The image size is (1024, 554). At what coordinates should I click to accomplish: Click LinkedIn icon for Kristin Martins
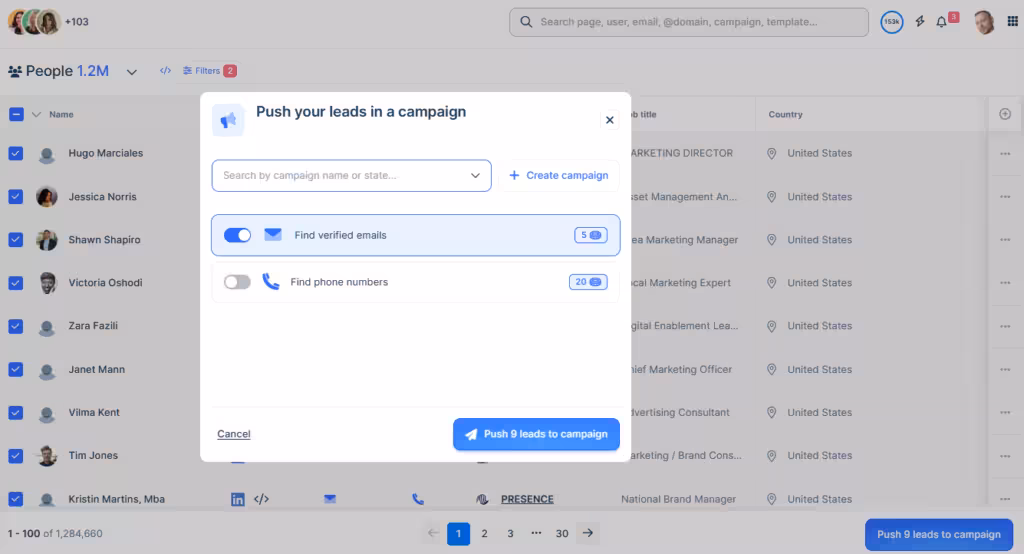pyautogui.click(x=238, y=499)
